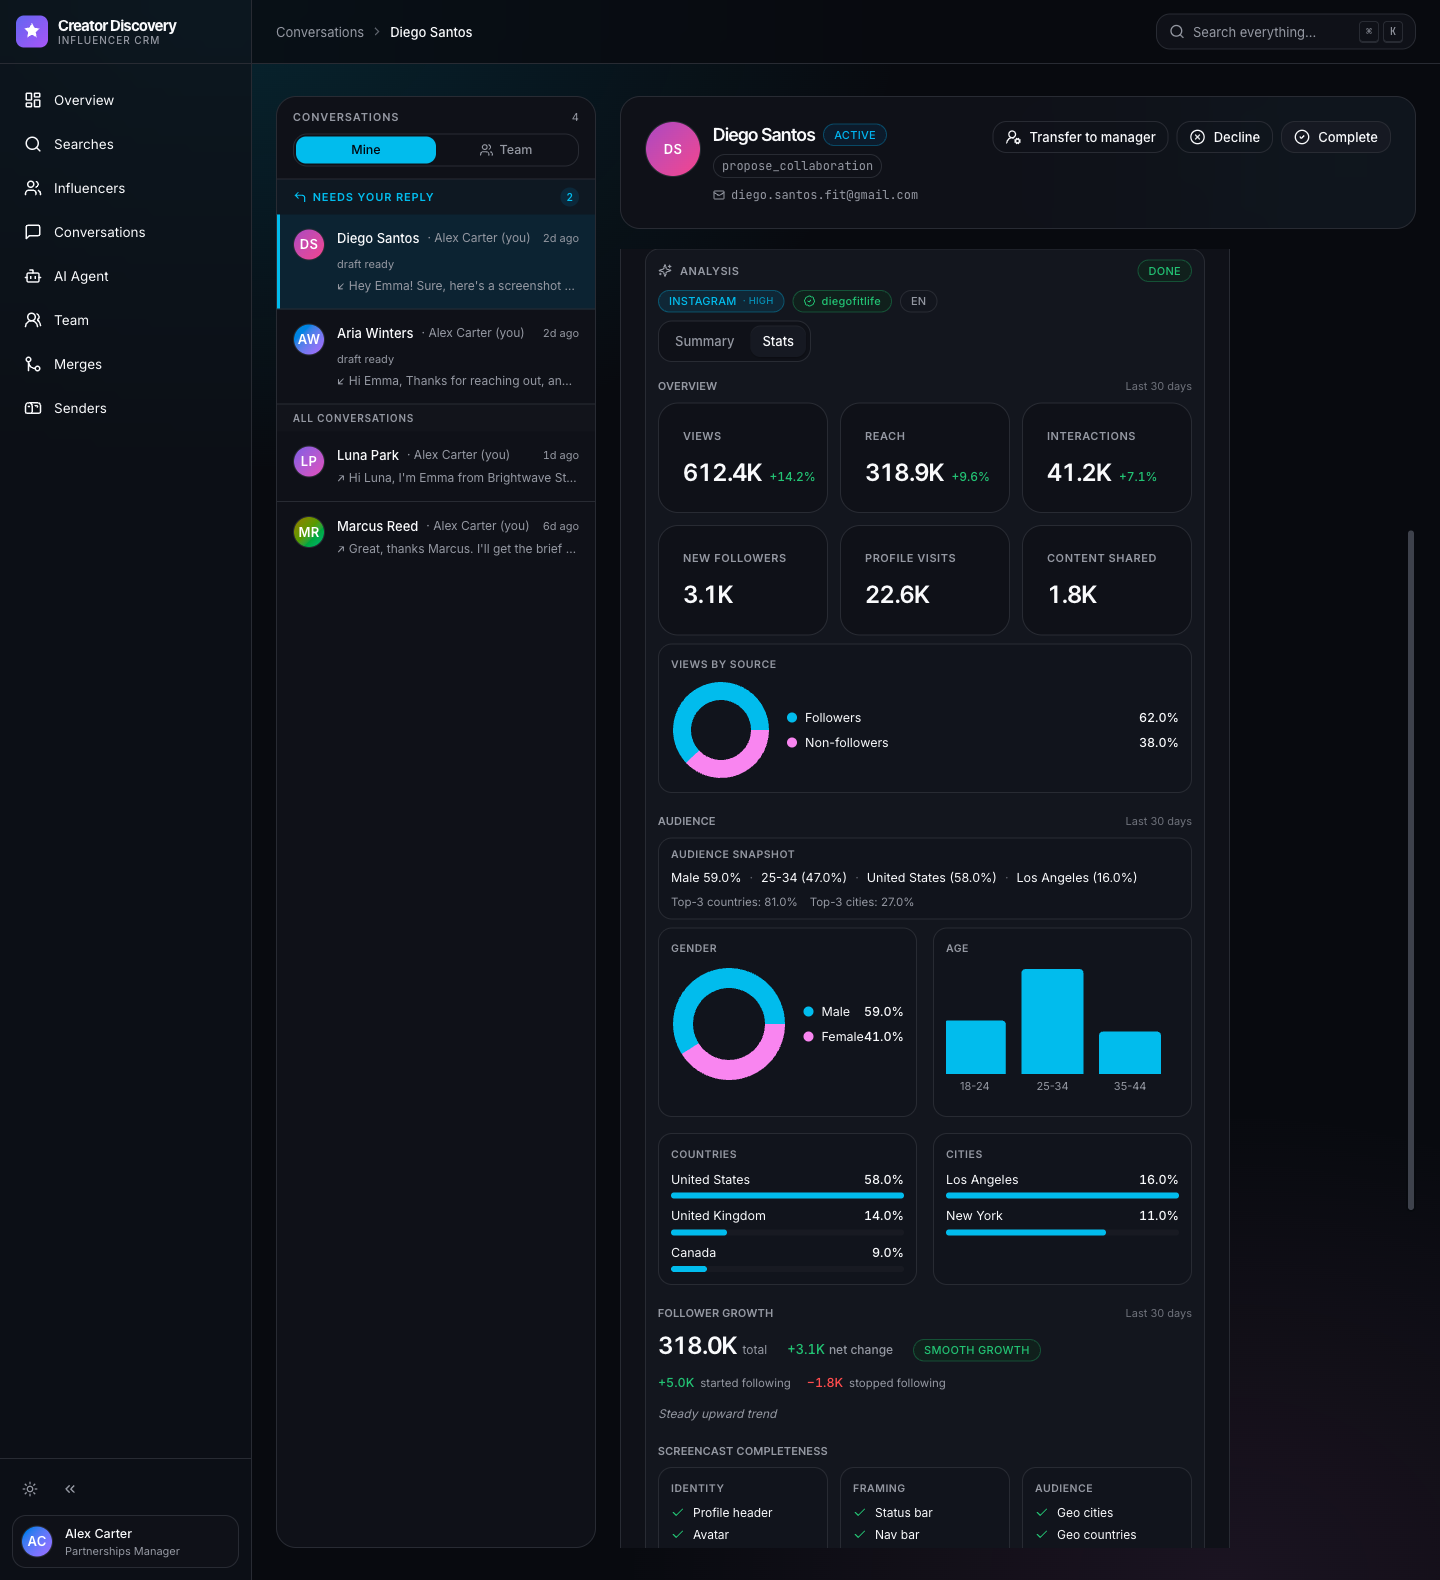This screenshot has width=1440, height=1580.
Task: Click the EN language badge
Action: pyautogui.click(x=918, y=301)
